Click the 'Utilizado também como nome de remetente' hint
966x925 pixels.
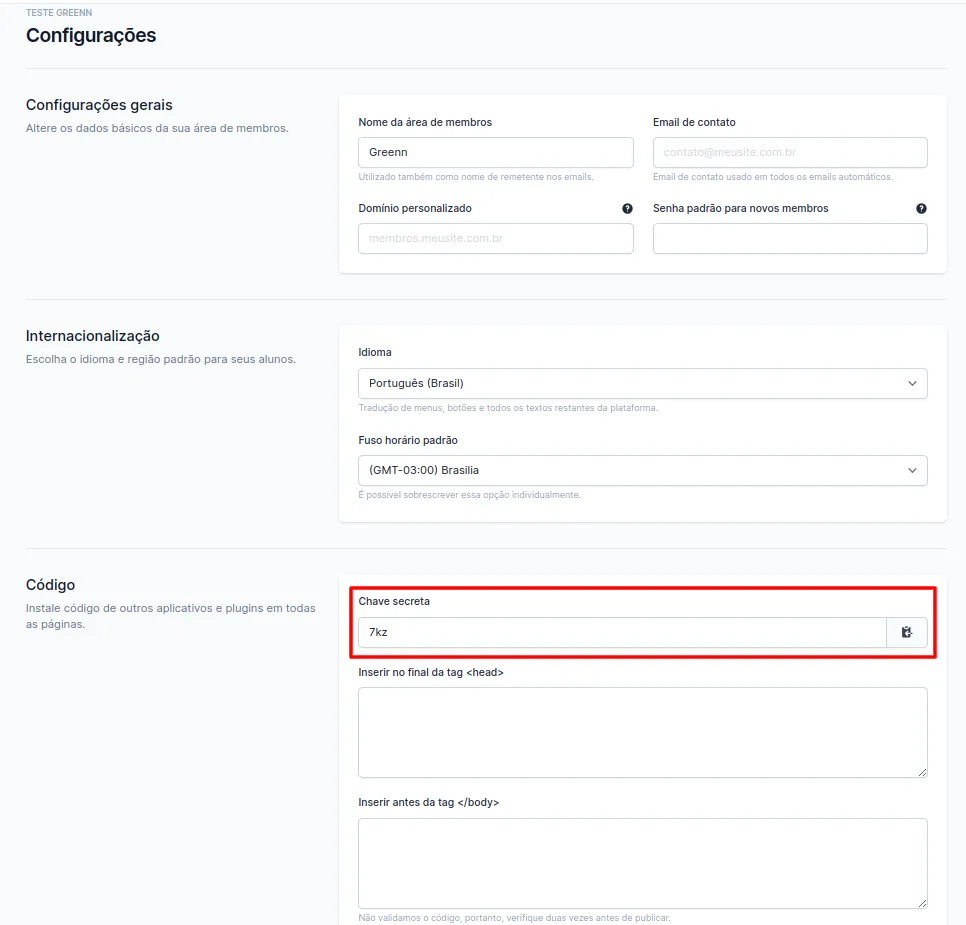(x=476, y=177)
